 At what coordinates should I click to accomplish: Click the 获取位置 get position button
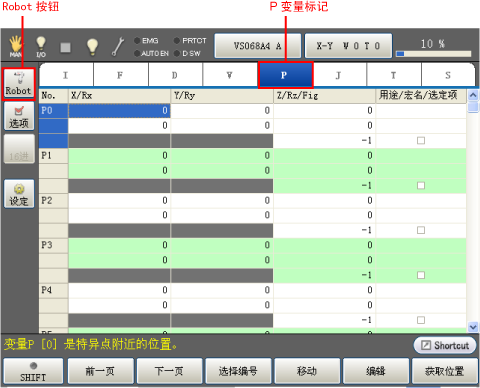point(445,371)
